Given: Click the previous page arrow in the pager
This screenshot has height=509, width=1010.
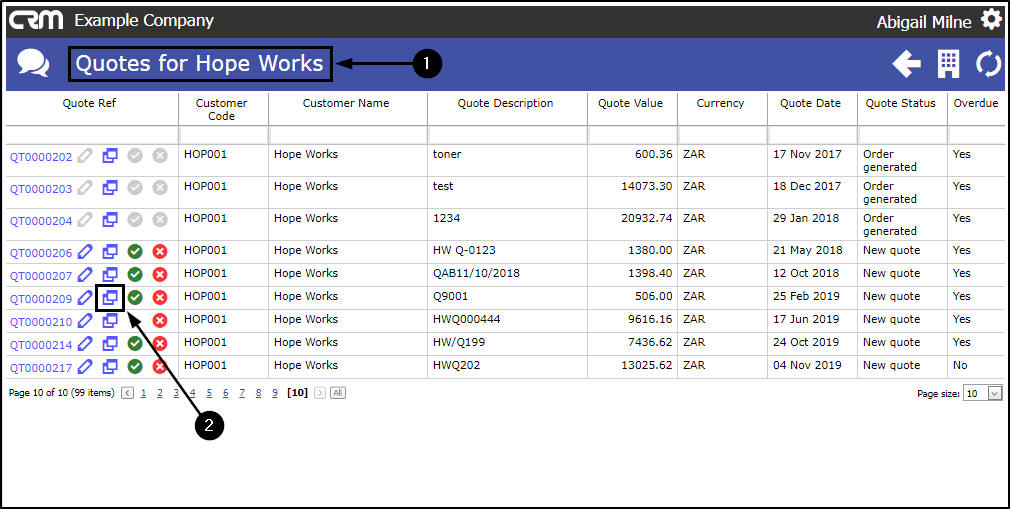Looking at the screenshot, I should pos(128,392).
